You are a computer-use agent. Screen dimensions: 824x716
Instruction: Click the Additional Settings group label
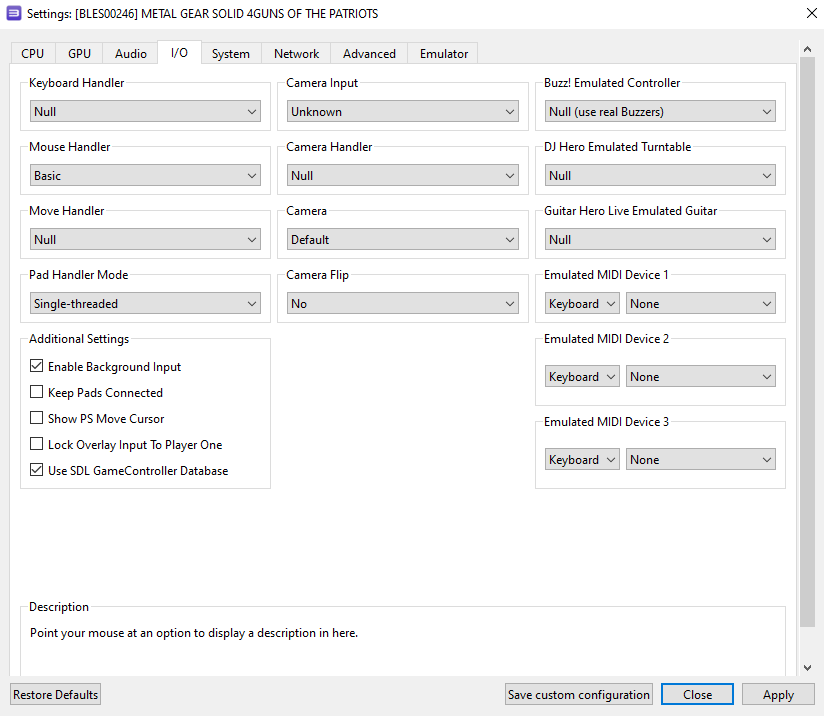coord(79,339)
